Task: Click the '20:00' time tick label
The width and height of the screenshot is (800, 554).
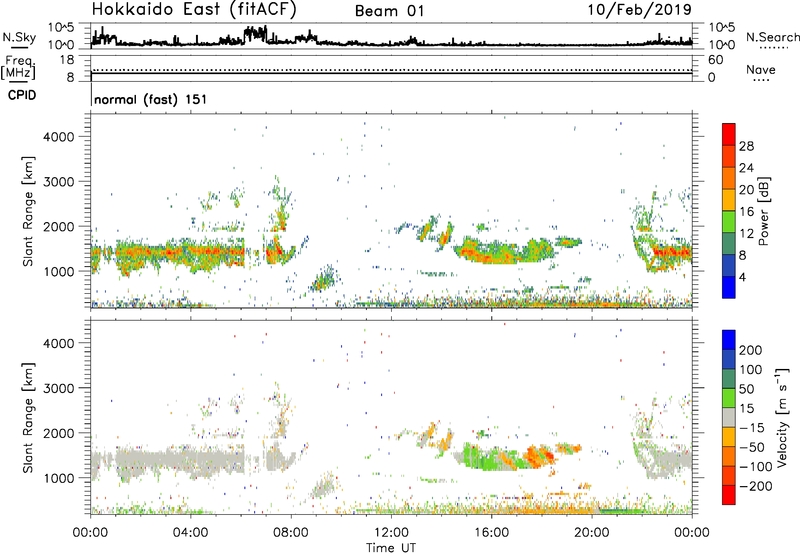Action: coord(592,533)
